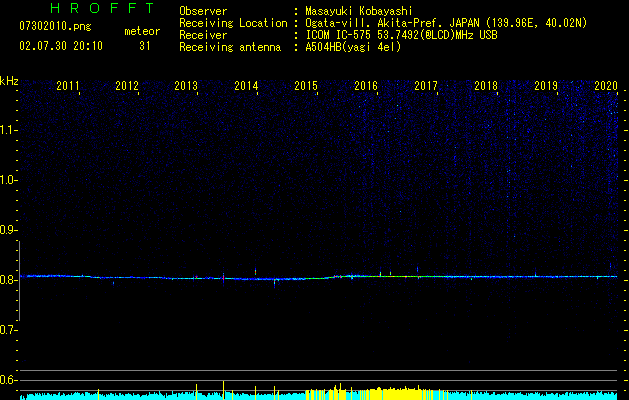Click the 2015 time marker
629x400 pixels.
tap(306, 85)
